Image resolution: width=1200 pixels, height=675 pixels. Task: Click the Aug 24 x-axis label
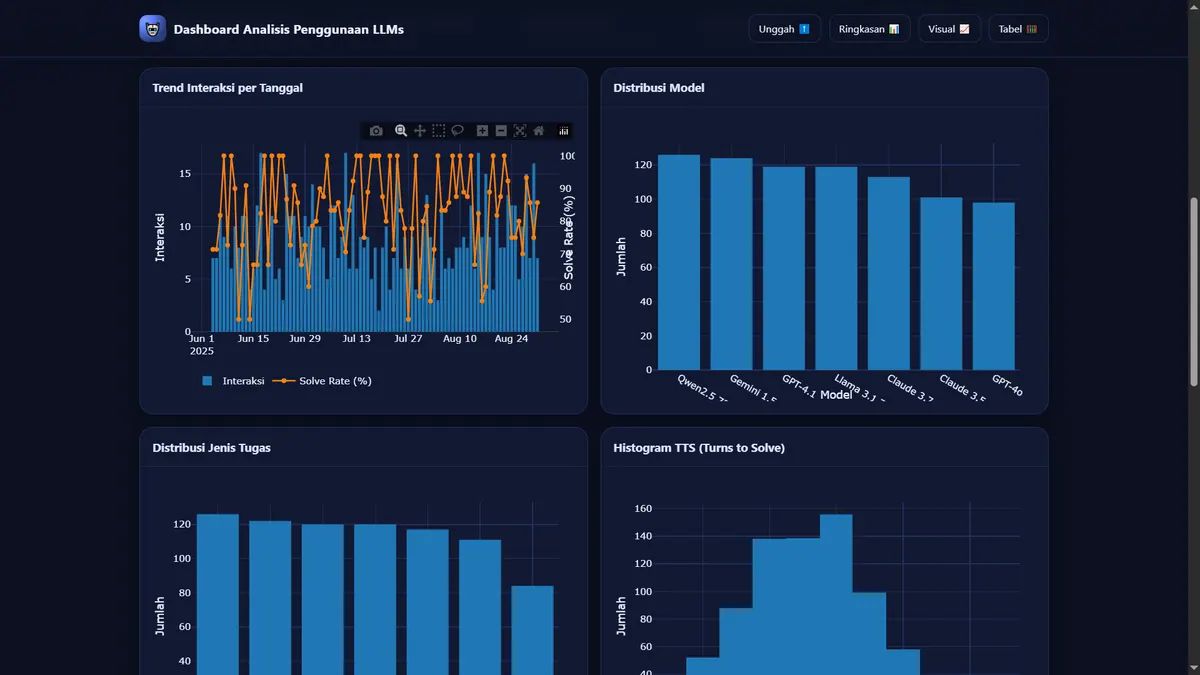point(511,339)
